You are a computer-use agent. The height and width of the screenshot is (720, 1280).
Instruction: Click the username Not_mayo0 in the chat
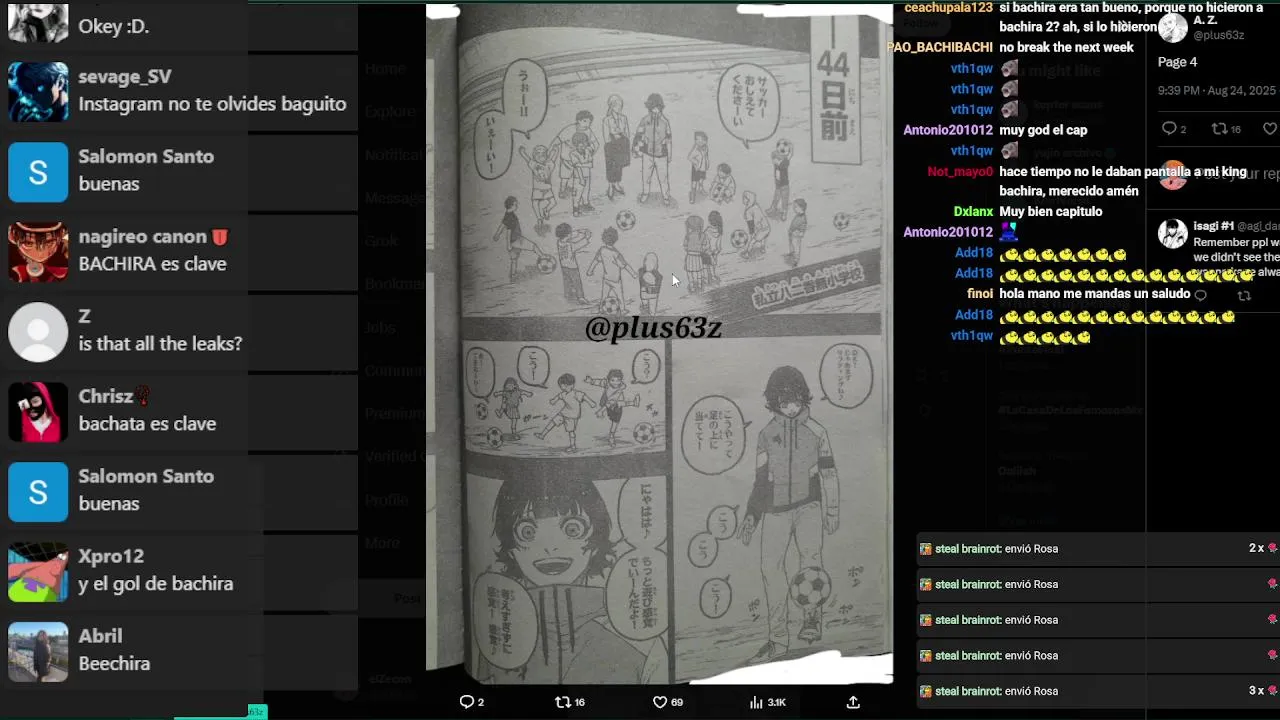click(x=960, y=172)
